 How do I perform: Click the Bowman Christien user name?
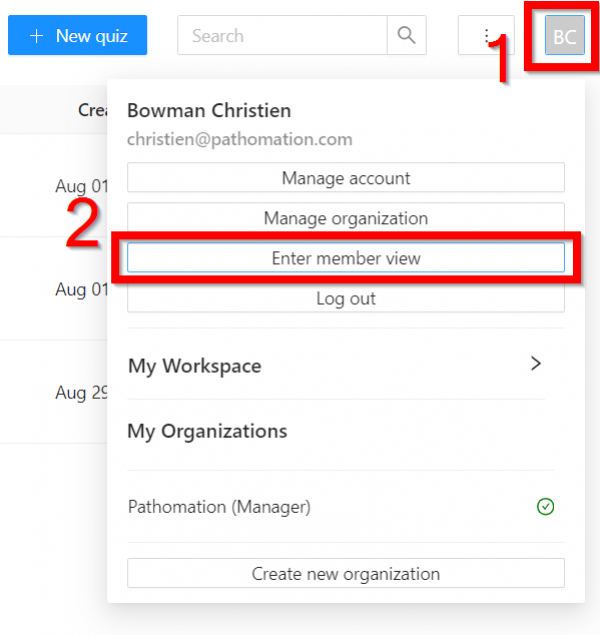(x=209, y=110)
